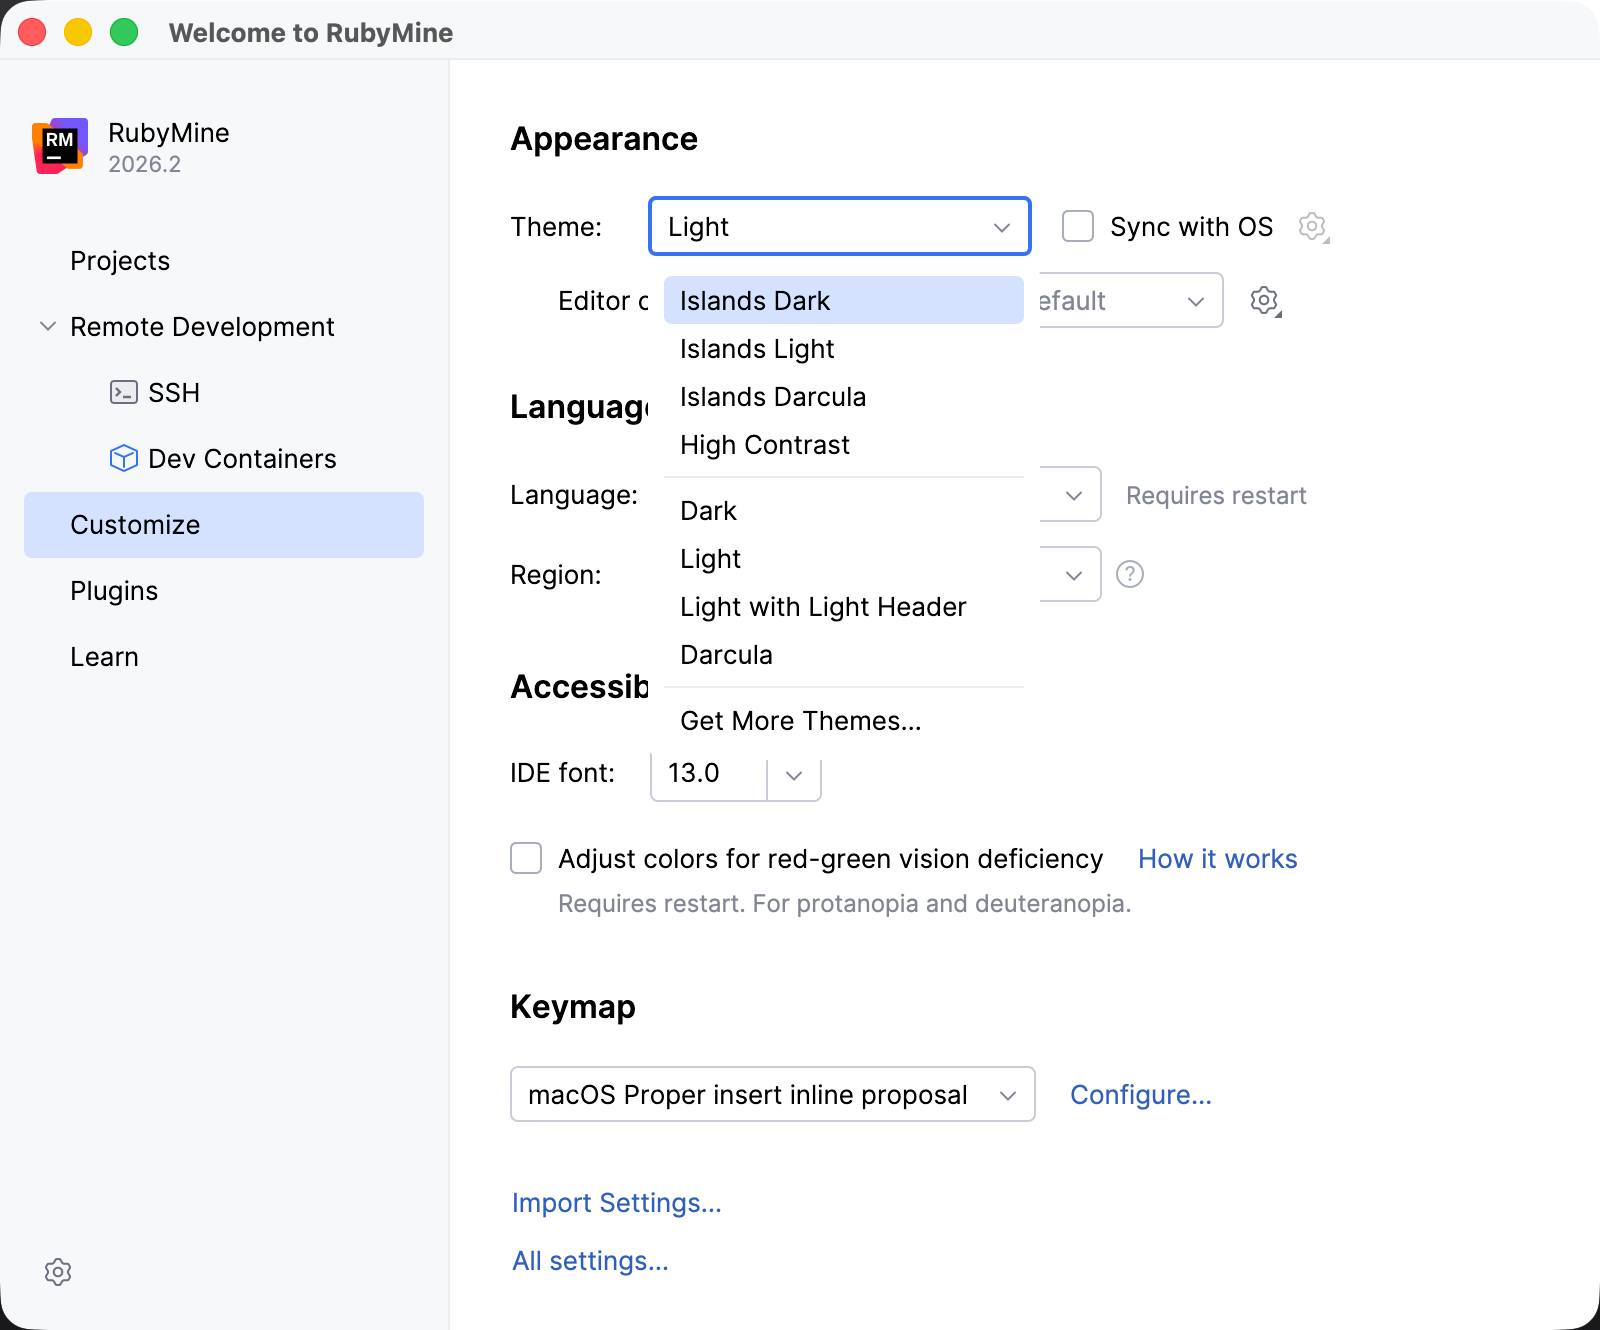Open Import Settings… link

click(616, 1202)
